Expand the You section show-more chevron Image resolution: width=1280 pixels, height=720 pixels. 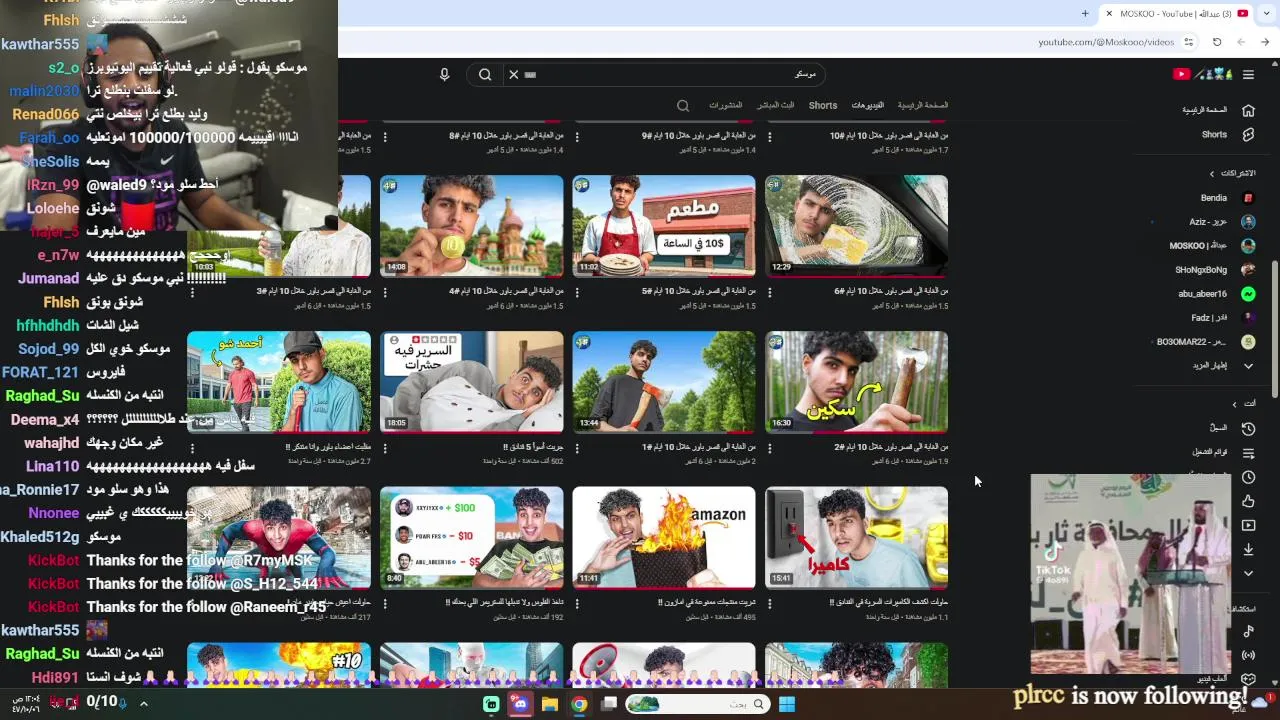[x=1248, y=573]
